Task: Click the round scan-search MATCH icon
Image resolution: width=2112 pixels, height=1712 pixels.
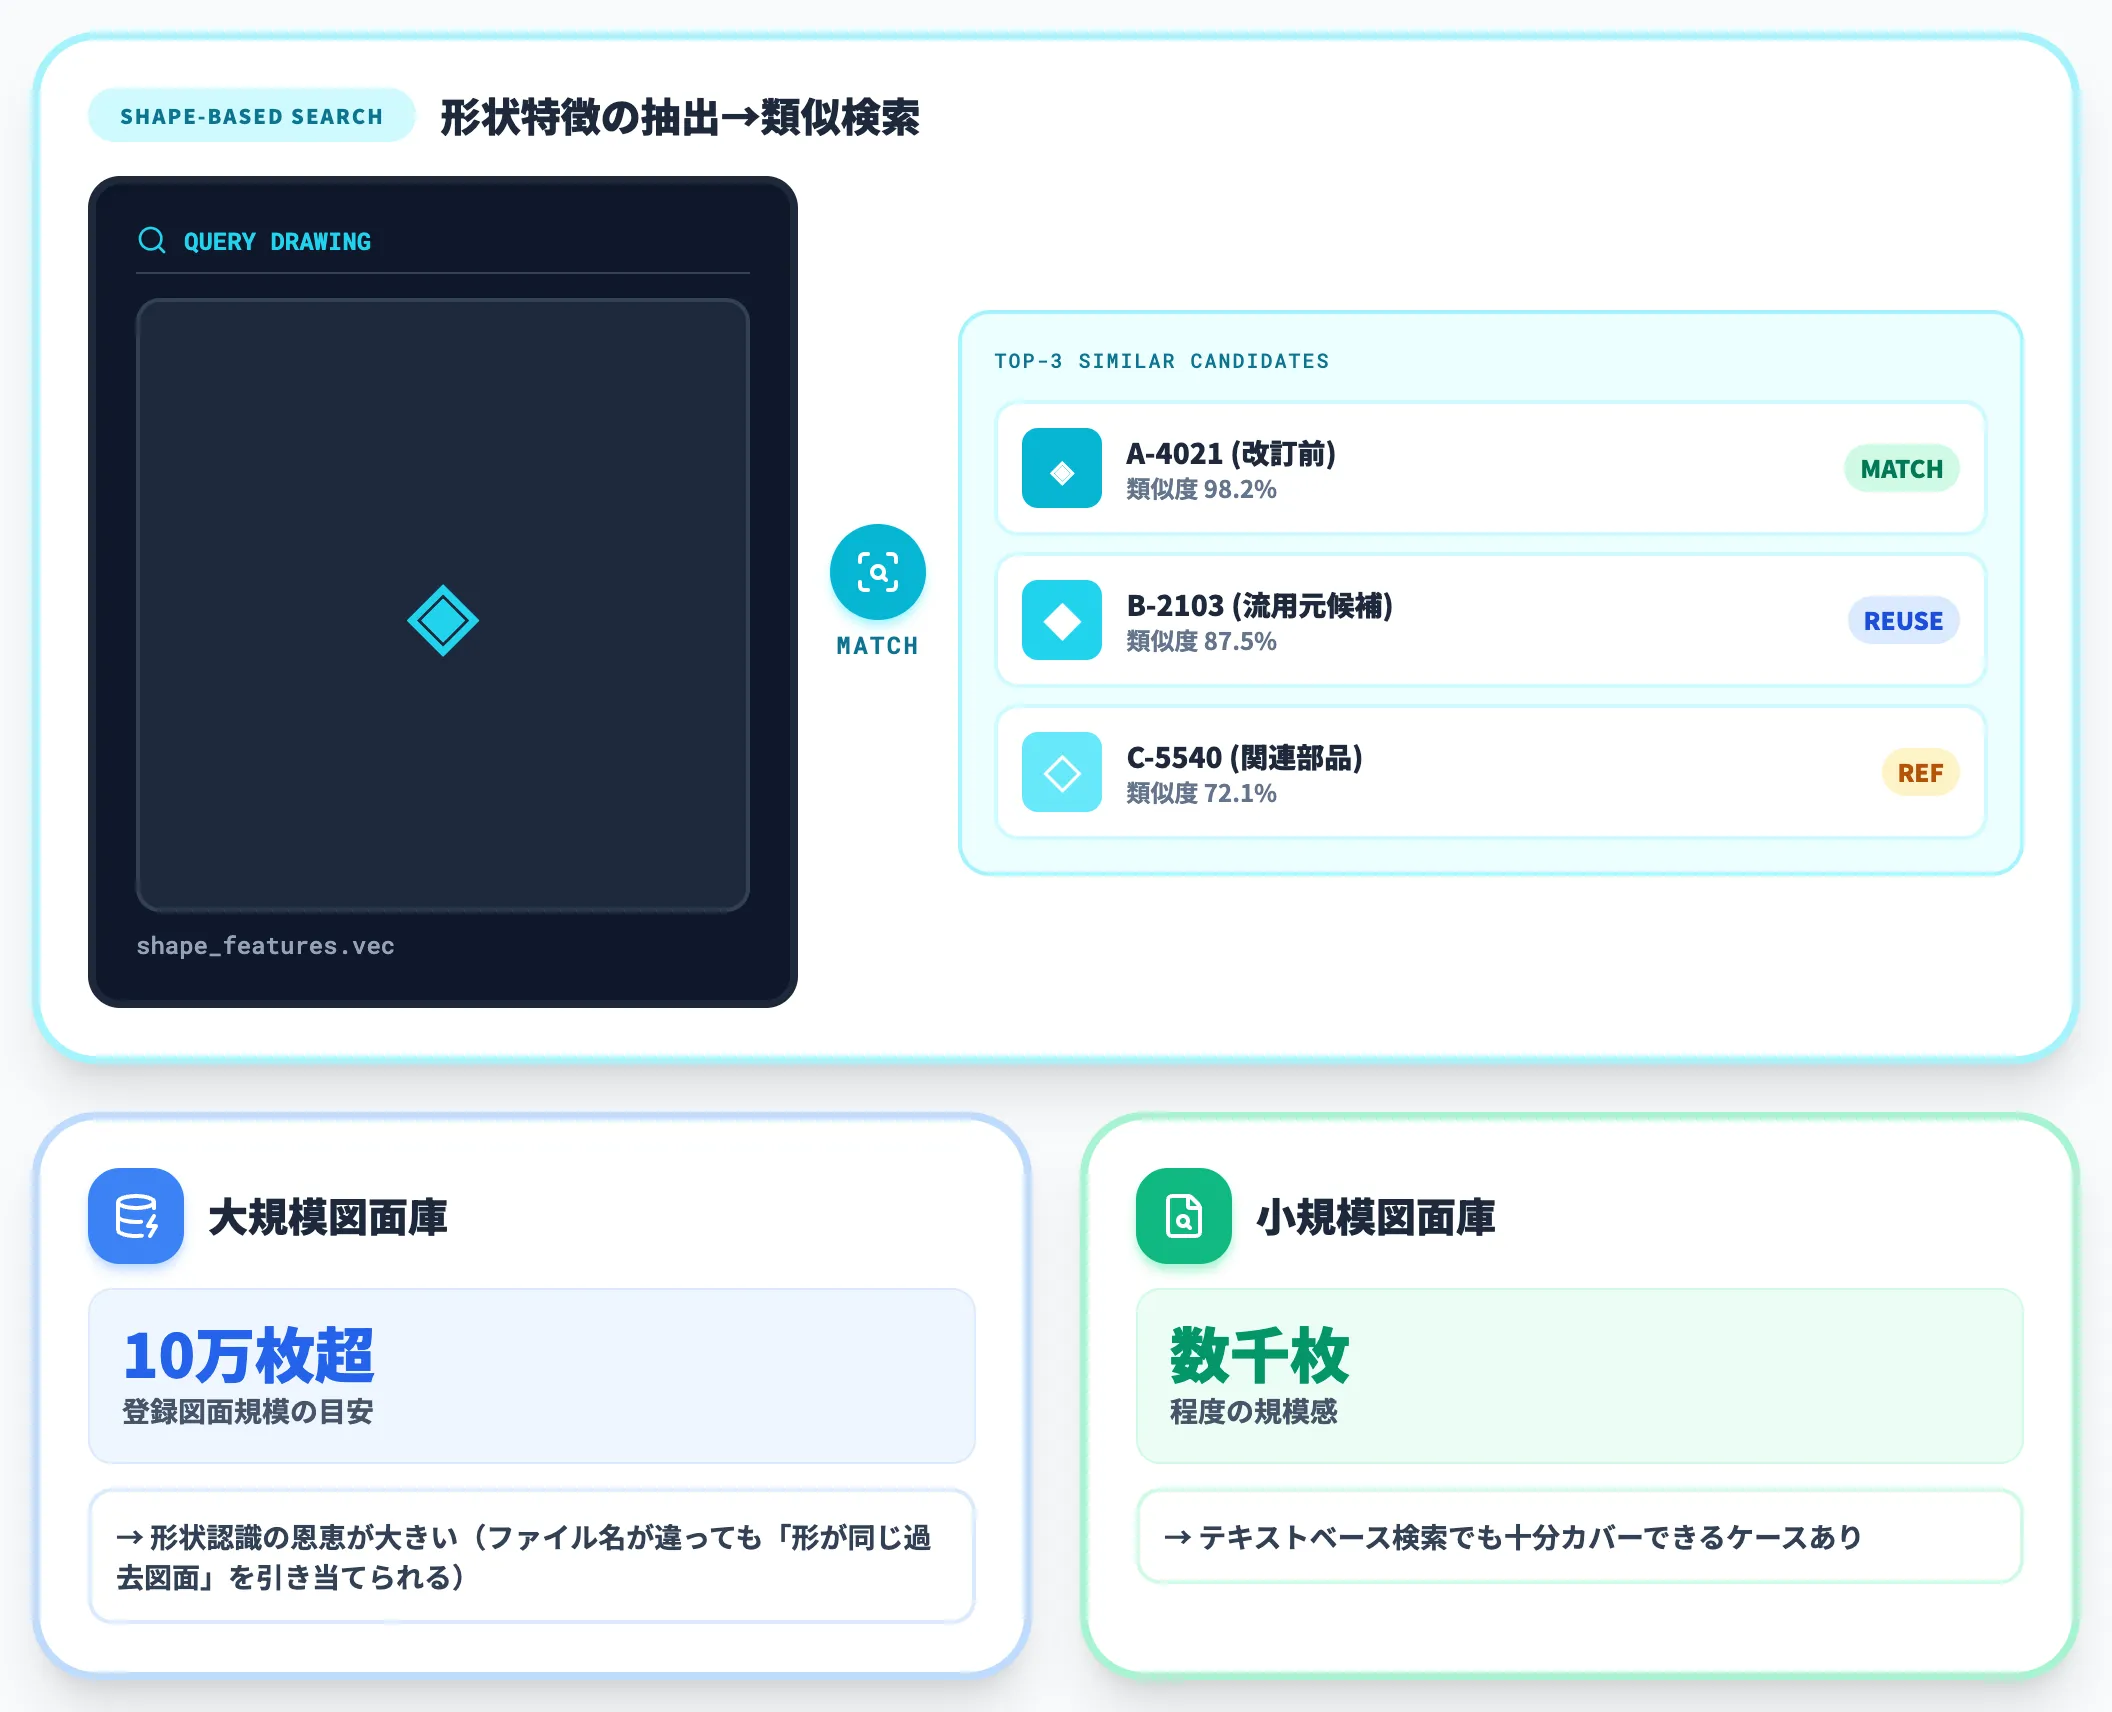Action: coord(878,572)
